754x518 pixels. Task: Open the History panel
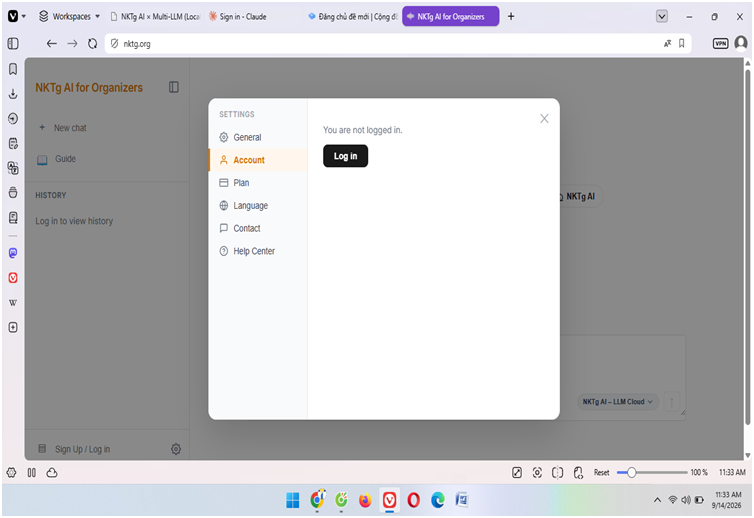click(x=13, y=118)
